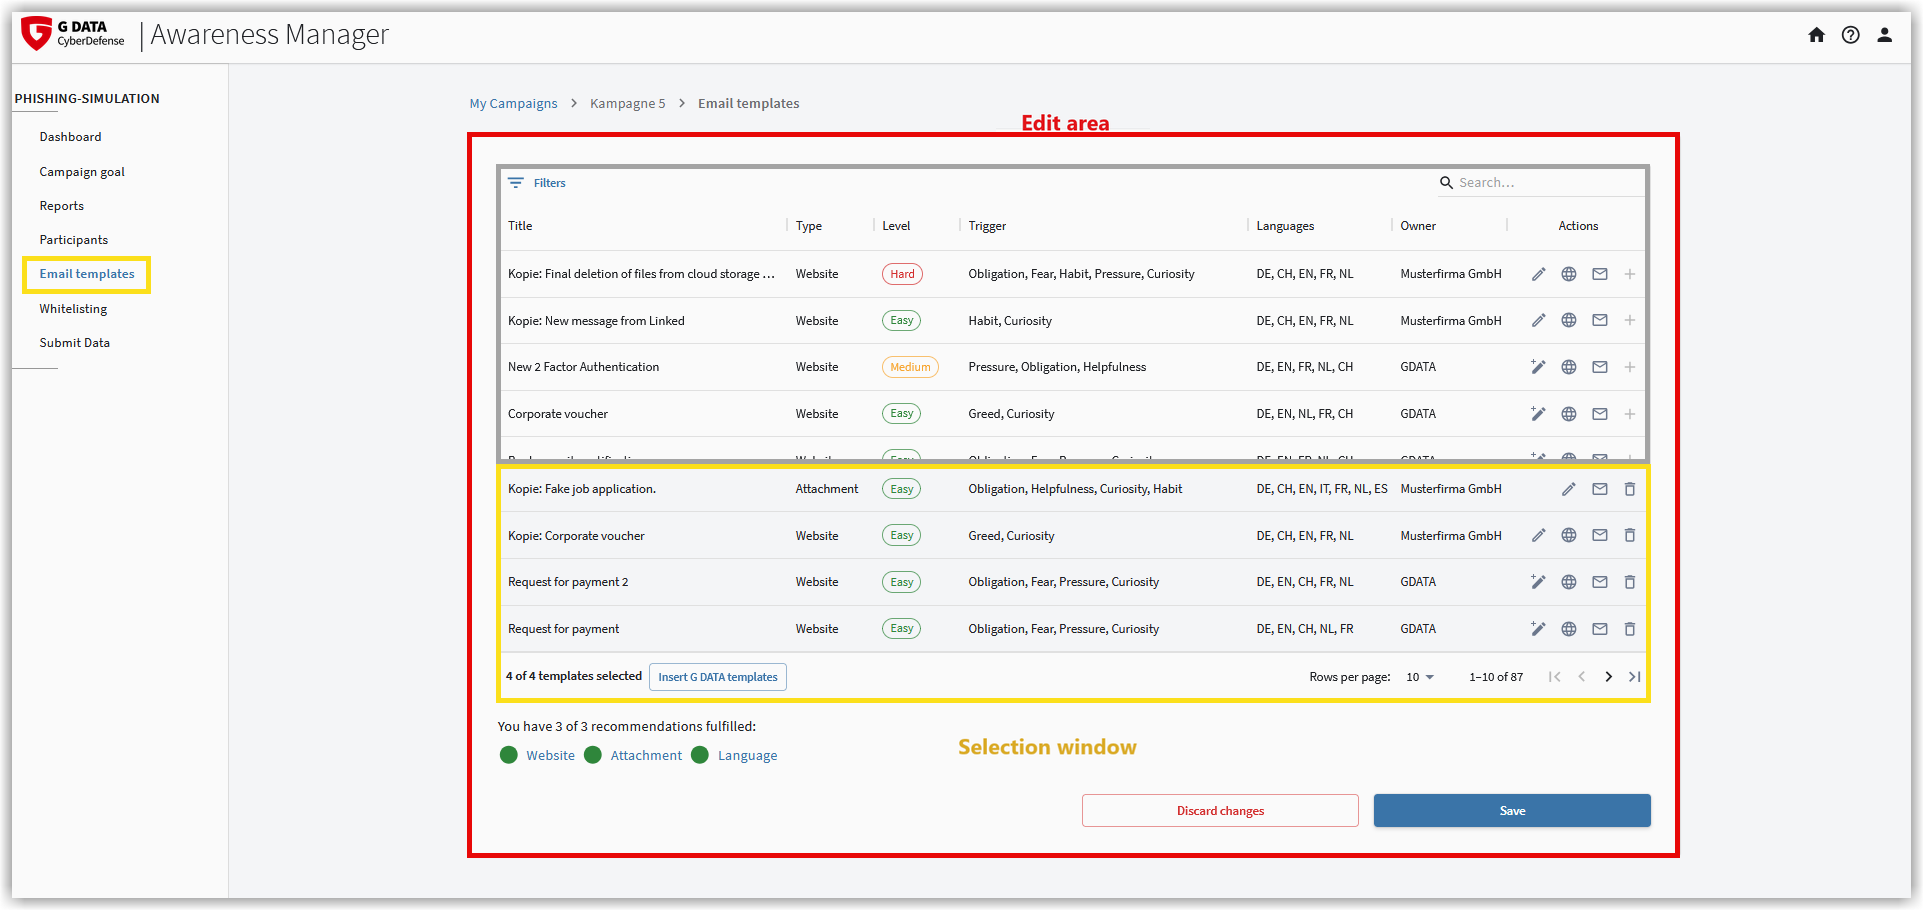Add 'Kopie: New message from Linked' template
This screenshot has height=911, width=1924.
click(1630, 321)
